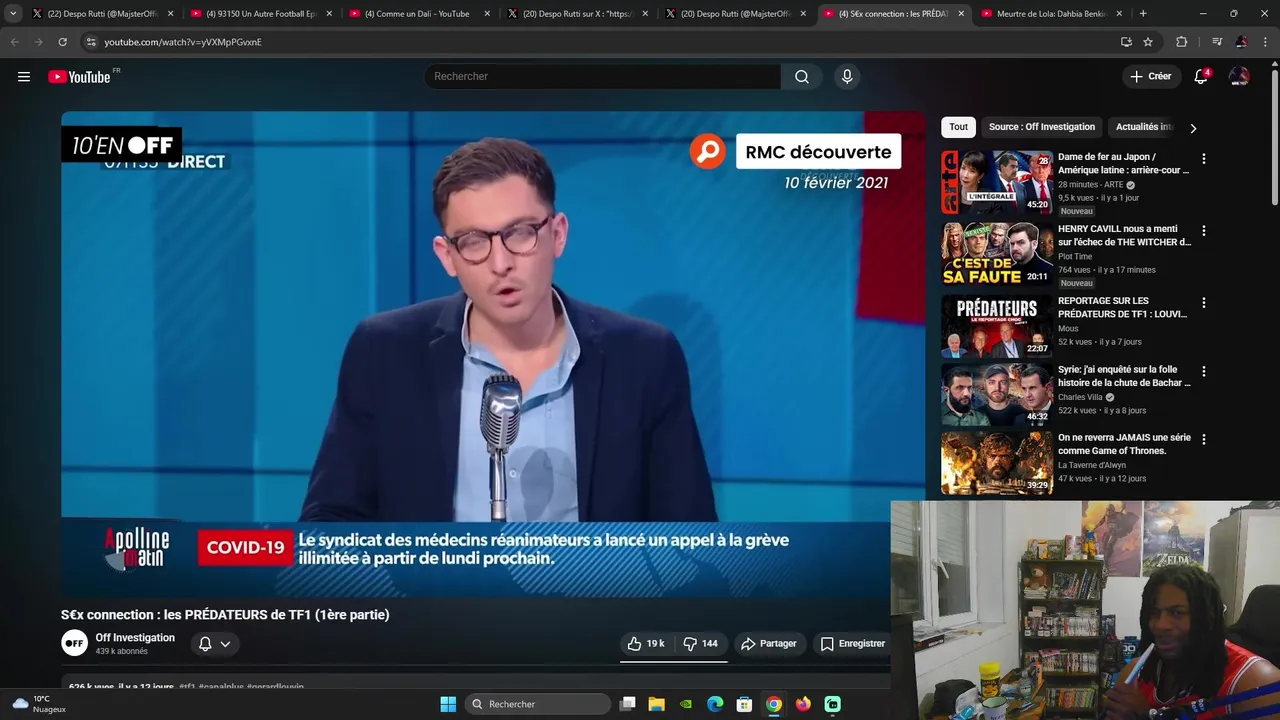Select the Tout filter chip
This screenshot has height=720, width=1280.
[958, 127]
